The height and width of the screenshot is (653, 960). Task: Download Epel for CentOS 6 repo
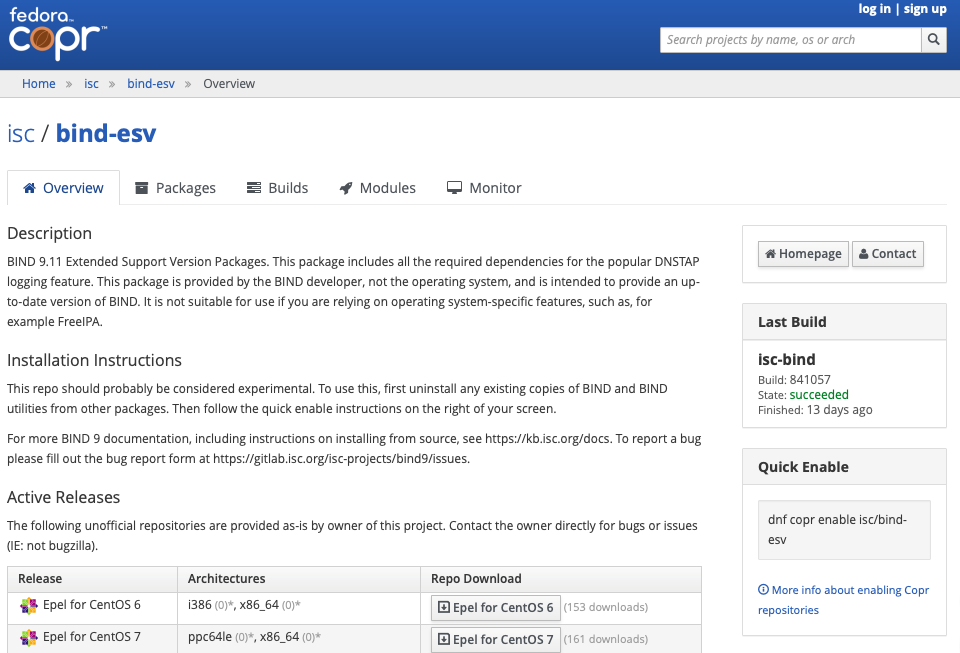(496, 608)
